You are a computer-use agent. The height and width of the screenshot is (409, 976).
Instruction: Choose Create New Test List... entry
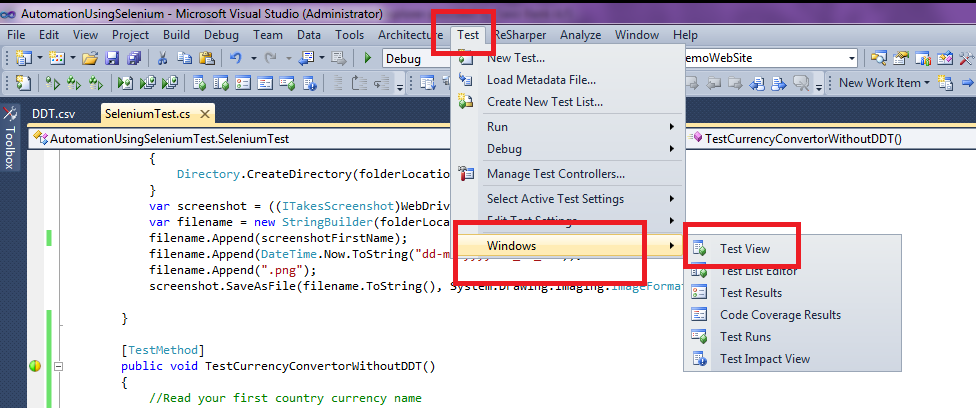(566, 102)
